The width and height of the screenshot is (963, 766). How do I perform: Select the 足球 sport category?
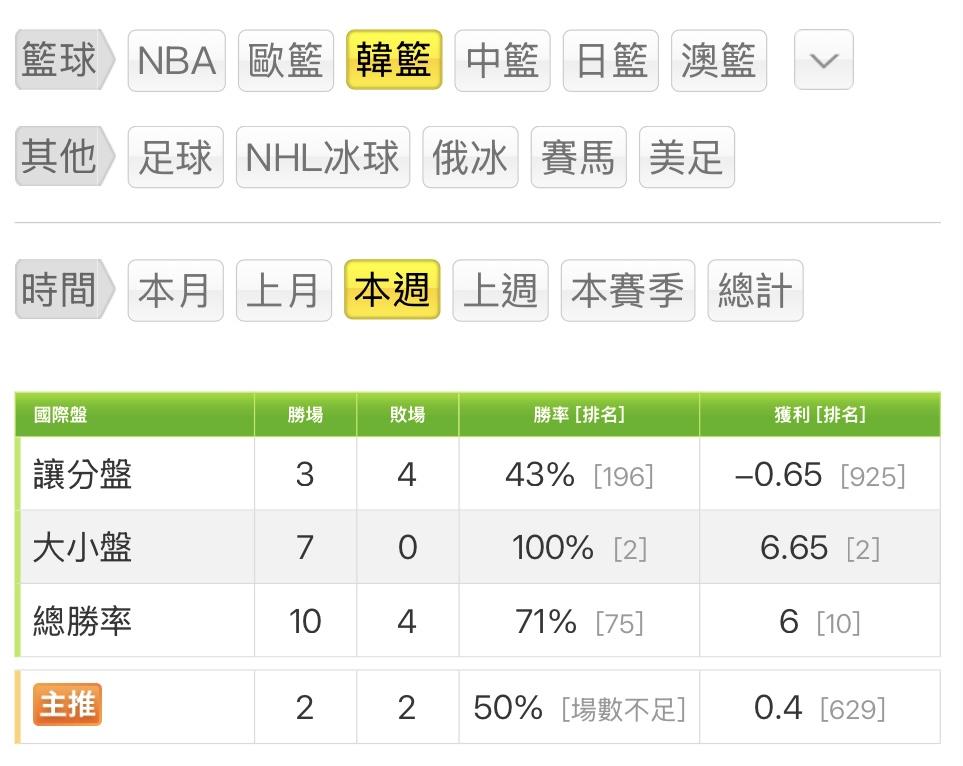click(176, 157)
